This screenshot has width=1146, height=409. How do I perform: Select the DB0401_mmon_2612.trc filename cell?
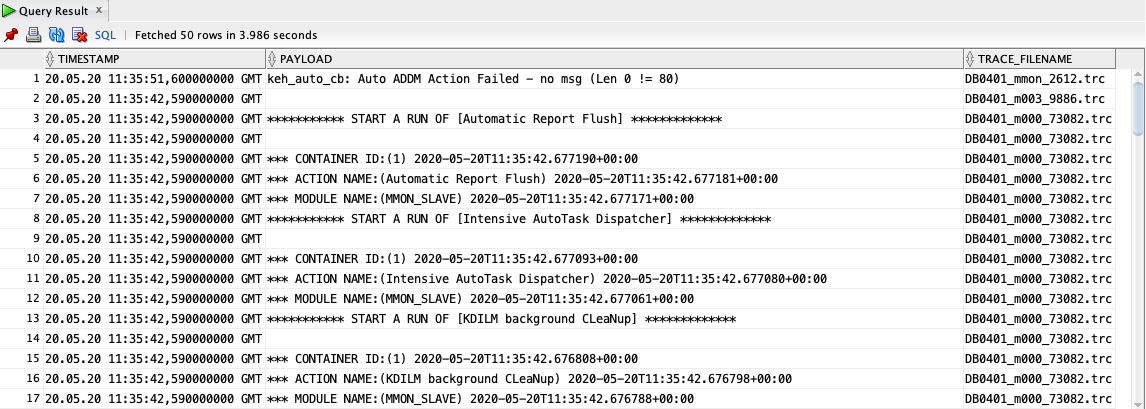[x=1038, y=79]
